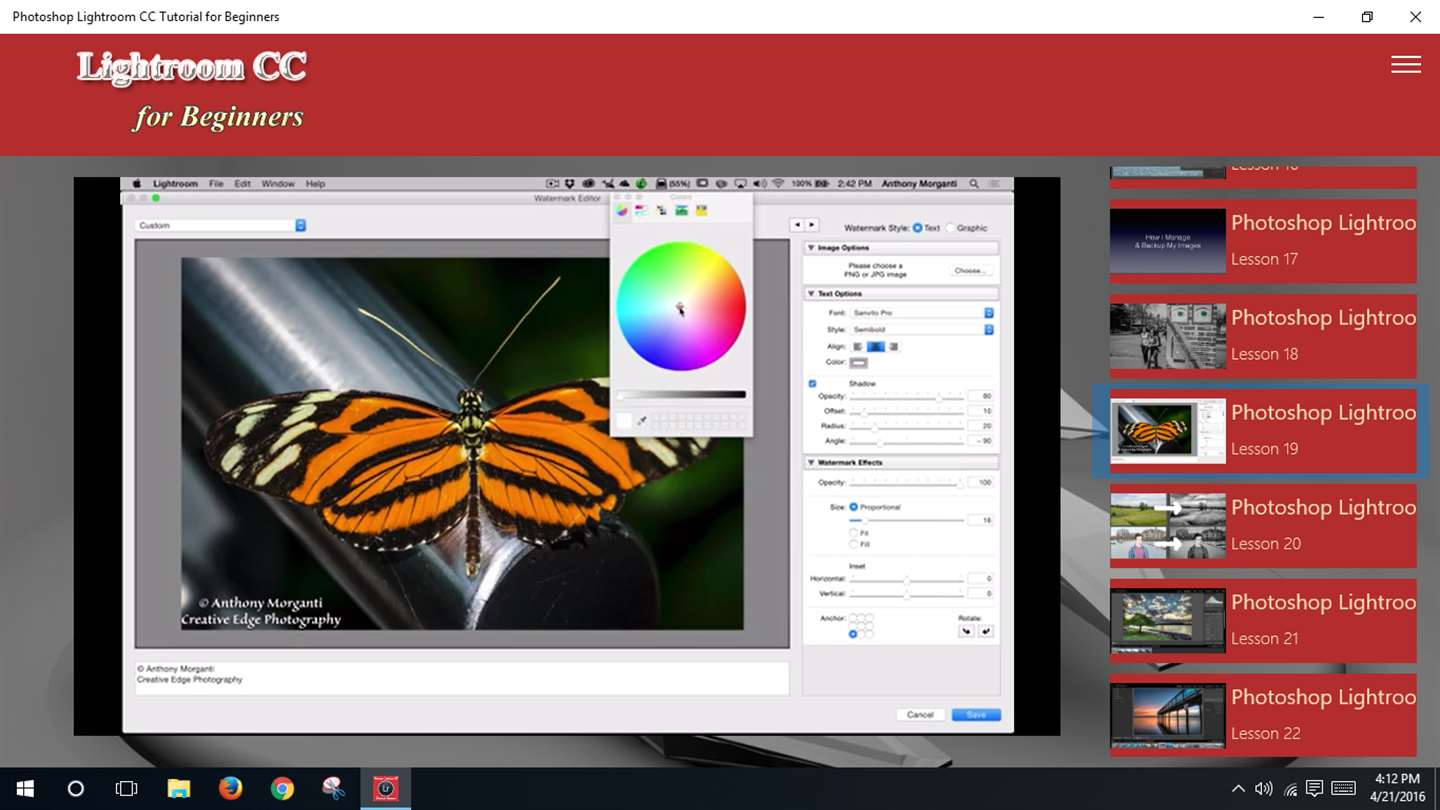Open Lesson 17 in the playlist
This screenshot has width=1440, height=810.
pos(1263,241)
